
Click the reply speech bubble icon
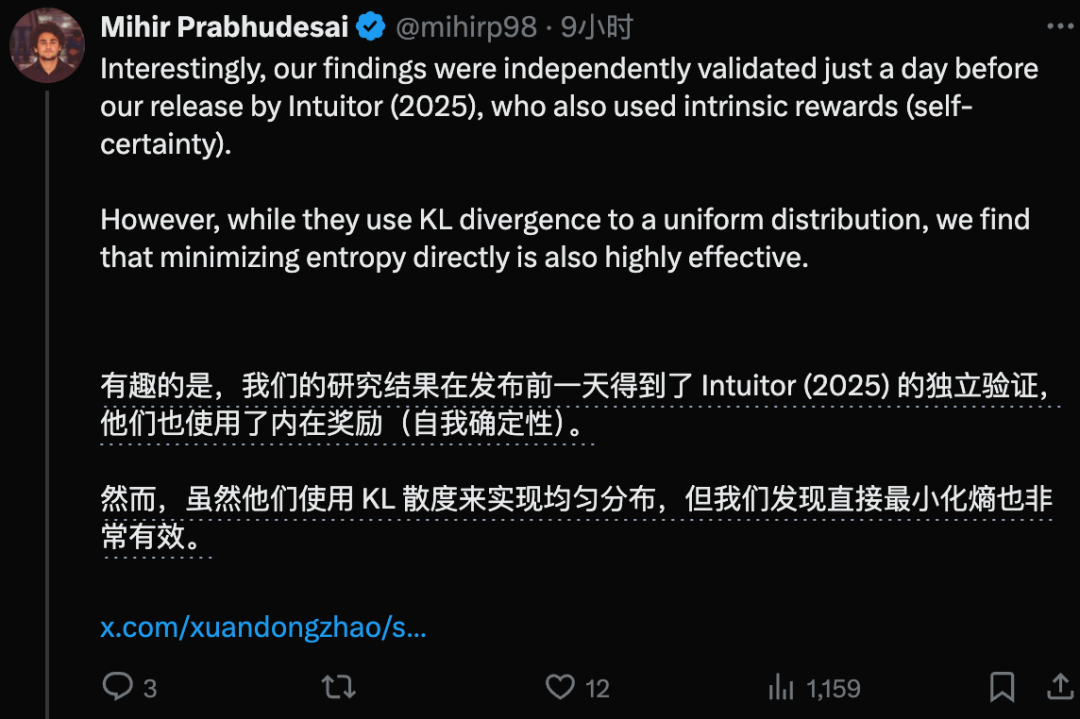(118, 686)
